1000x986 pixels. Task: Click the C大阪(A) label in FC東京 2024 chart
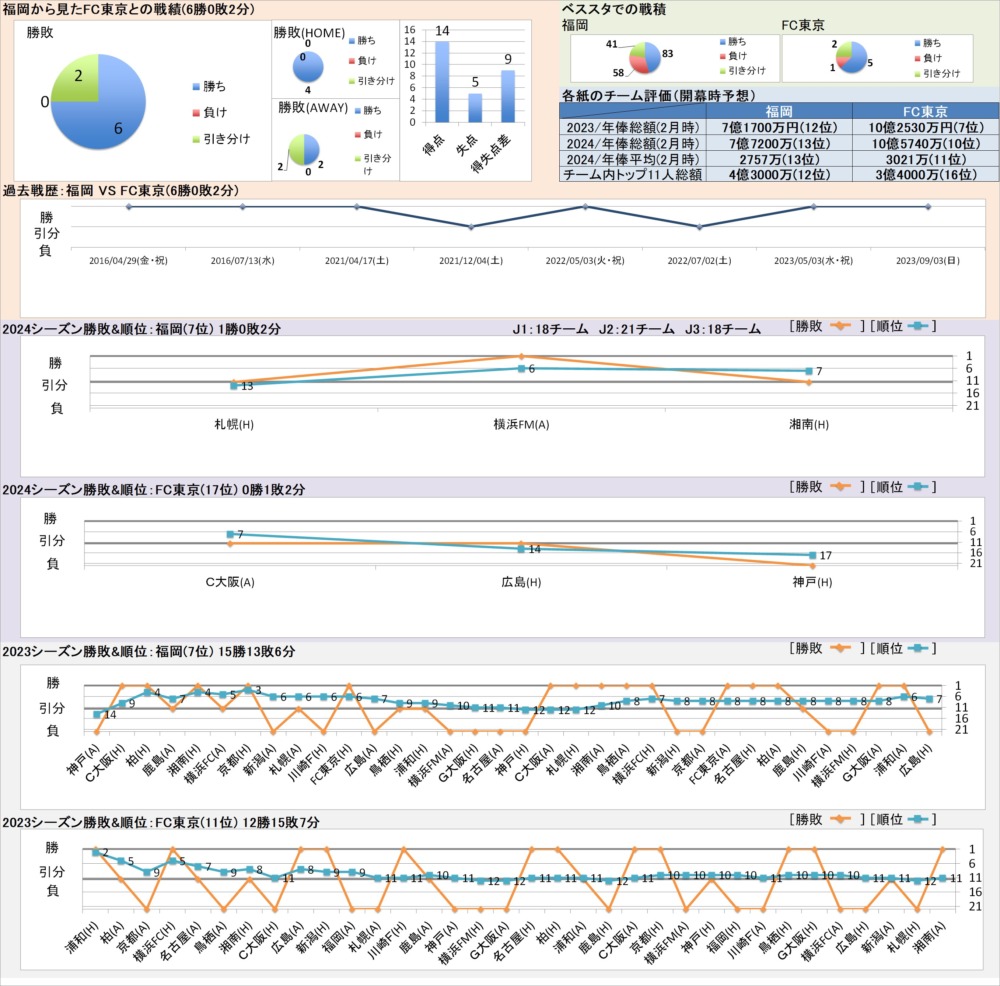tap(230, 582)
